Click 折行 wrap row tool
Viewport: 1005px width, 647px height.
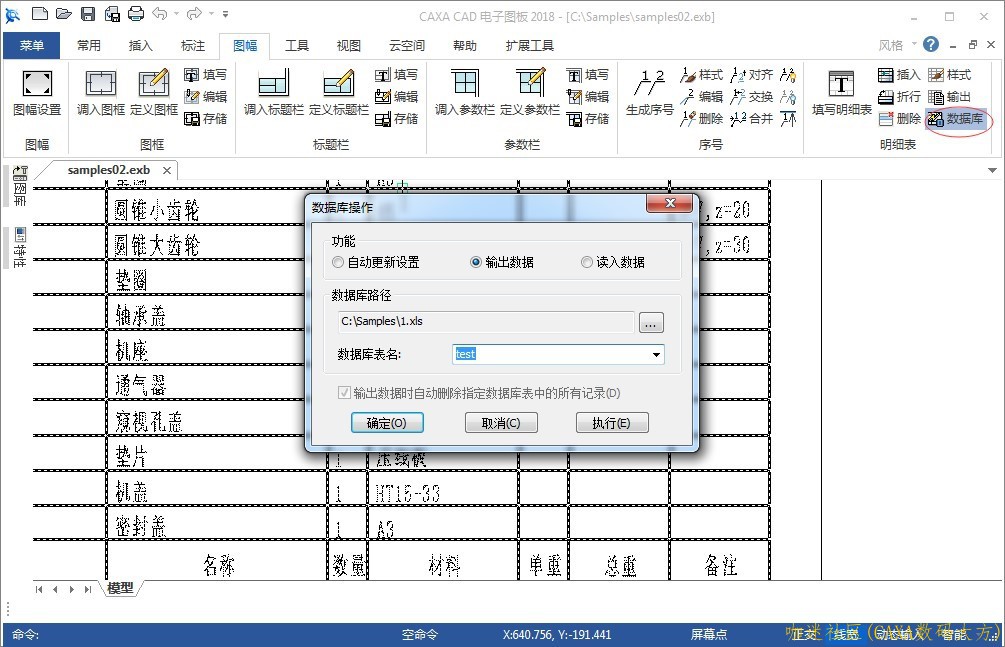(899, 97)
